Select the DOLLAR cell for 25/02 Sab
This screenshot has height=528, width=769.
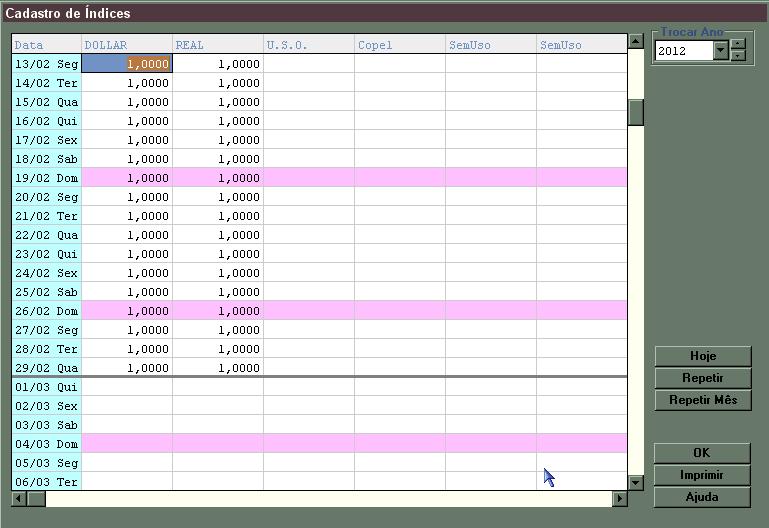(x=127, y=292)
